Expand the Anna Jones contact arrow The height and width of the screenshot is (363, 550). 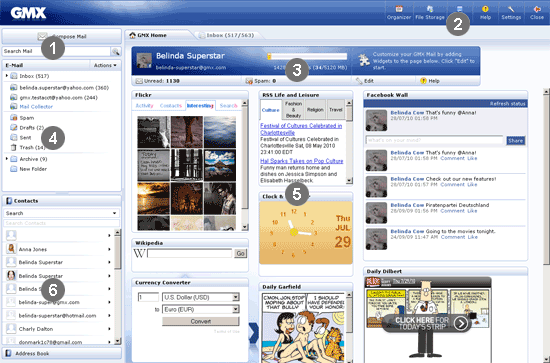[109, 249]
